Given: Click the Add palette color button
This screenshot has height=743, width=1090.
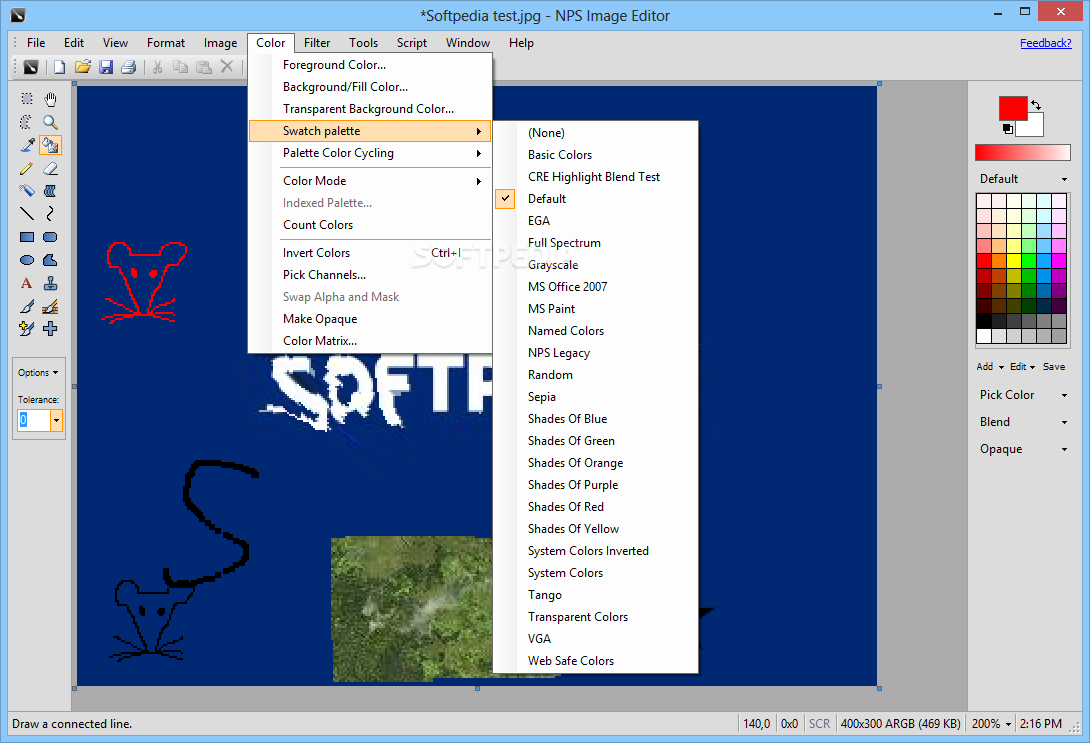Looking at the screenshot, I should click(x=984, y=367).
